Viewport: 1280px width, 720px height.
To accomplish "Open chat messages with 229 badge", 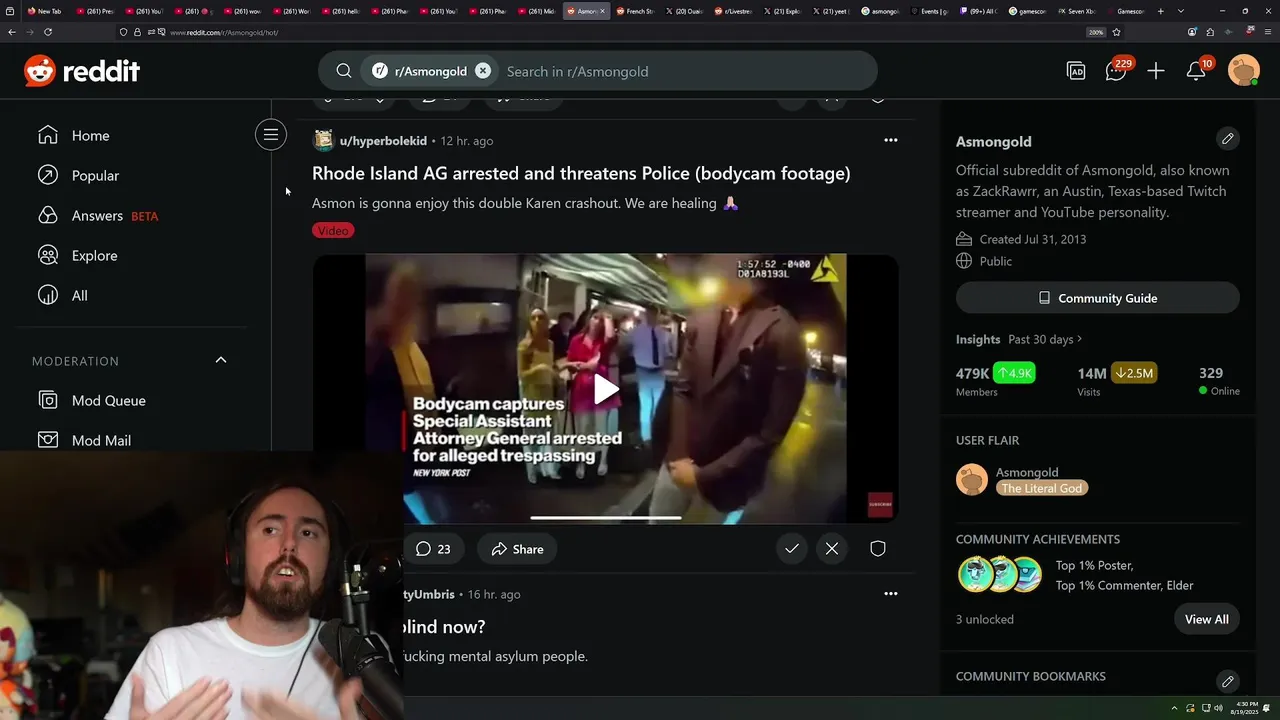I will tap(1116, 71).
